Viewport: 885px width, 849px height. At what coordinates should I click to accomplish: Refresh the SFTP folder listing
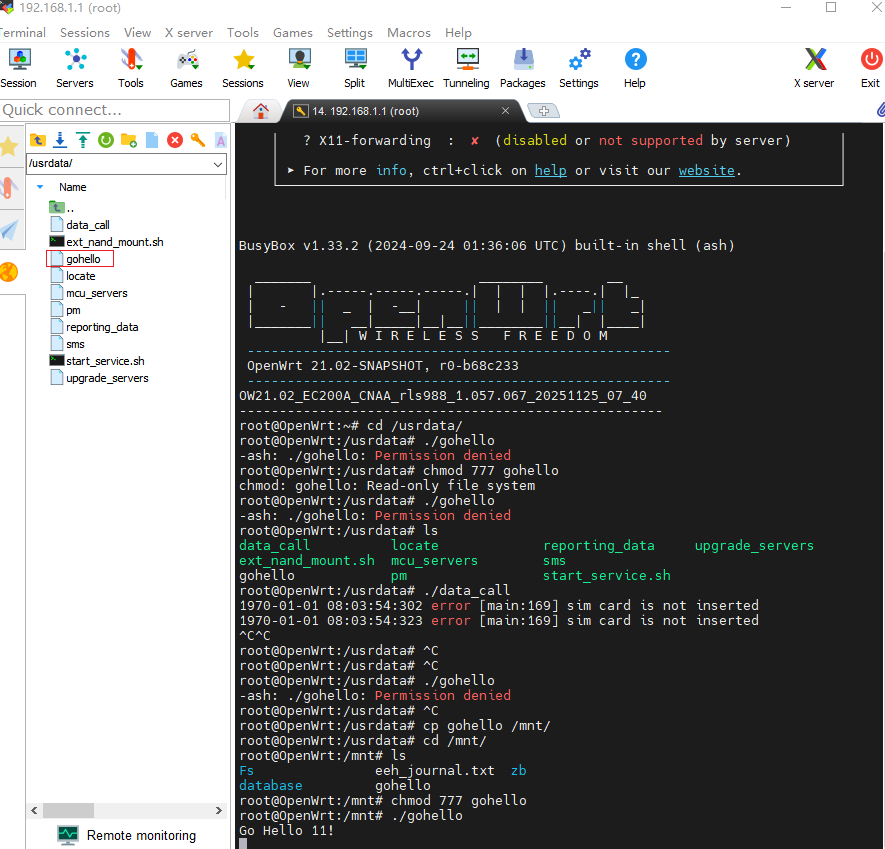106,140
